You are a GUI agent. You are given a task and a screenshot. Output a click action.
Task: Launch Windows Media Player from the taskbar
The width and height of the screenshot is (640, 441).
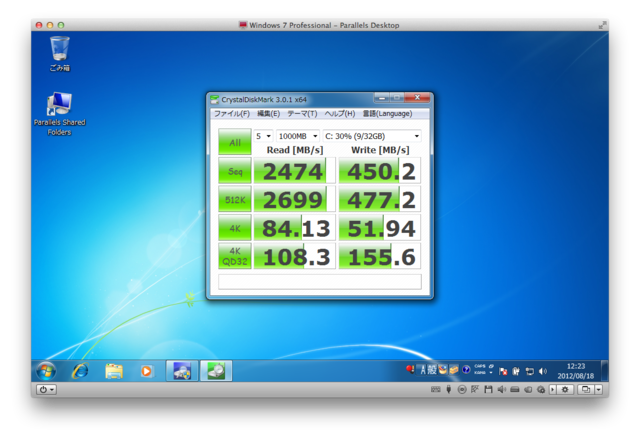[x=146, y=371]
